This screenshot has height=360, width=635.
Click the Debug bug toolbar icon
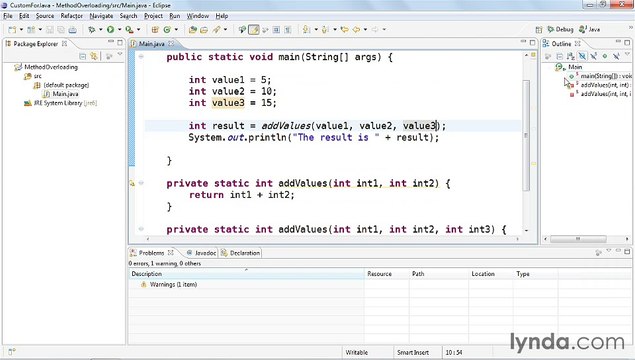(x=92, y=30)
